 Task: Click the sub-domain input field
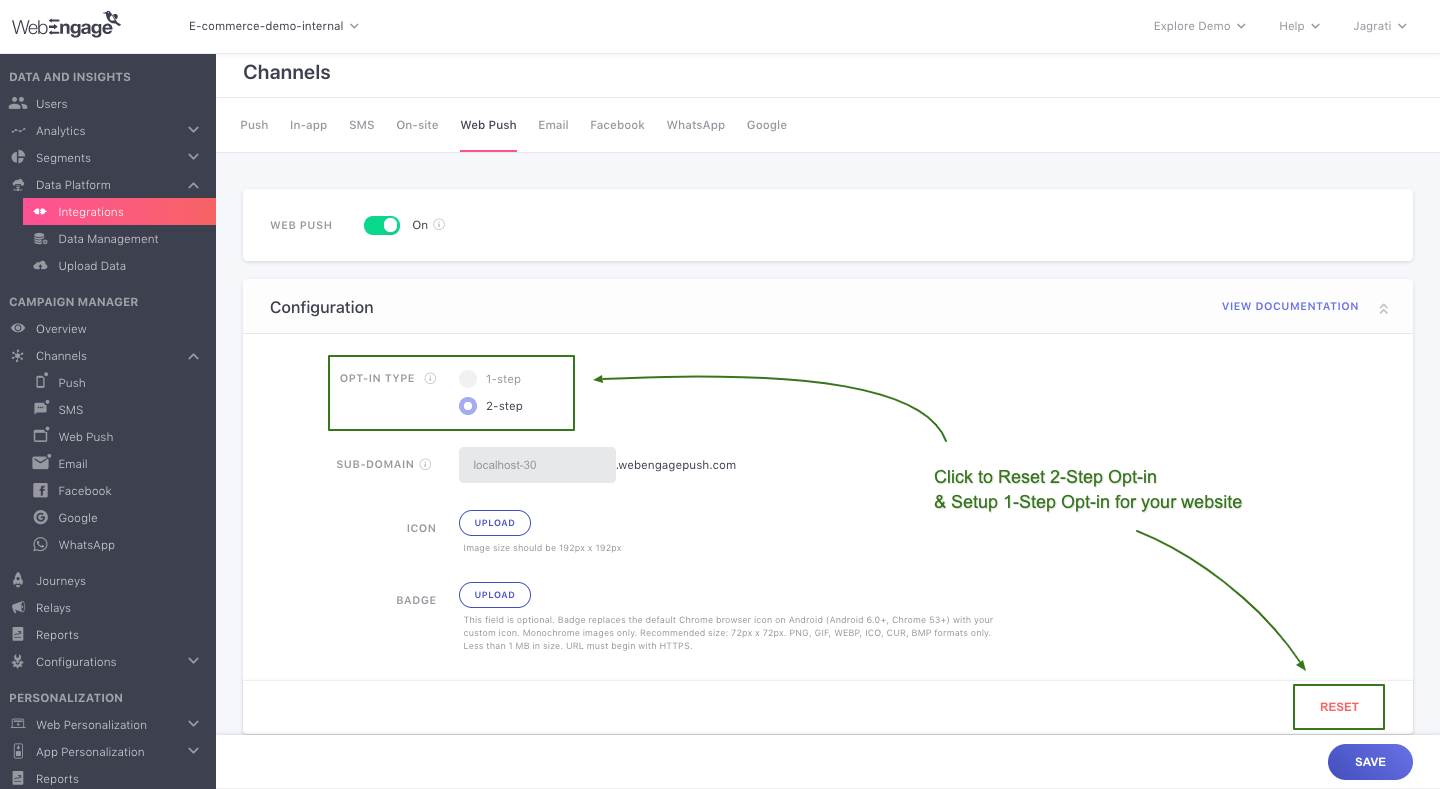[537, 465]
